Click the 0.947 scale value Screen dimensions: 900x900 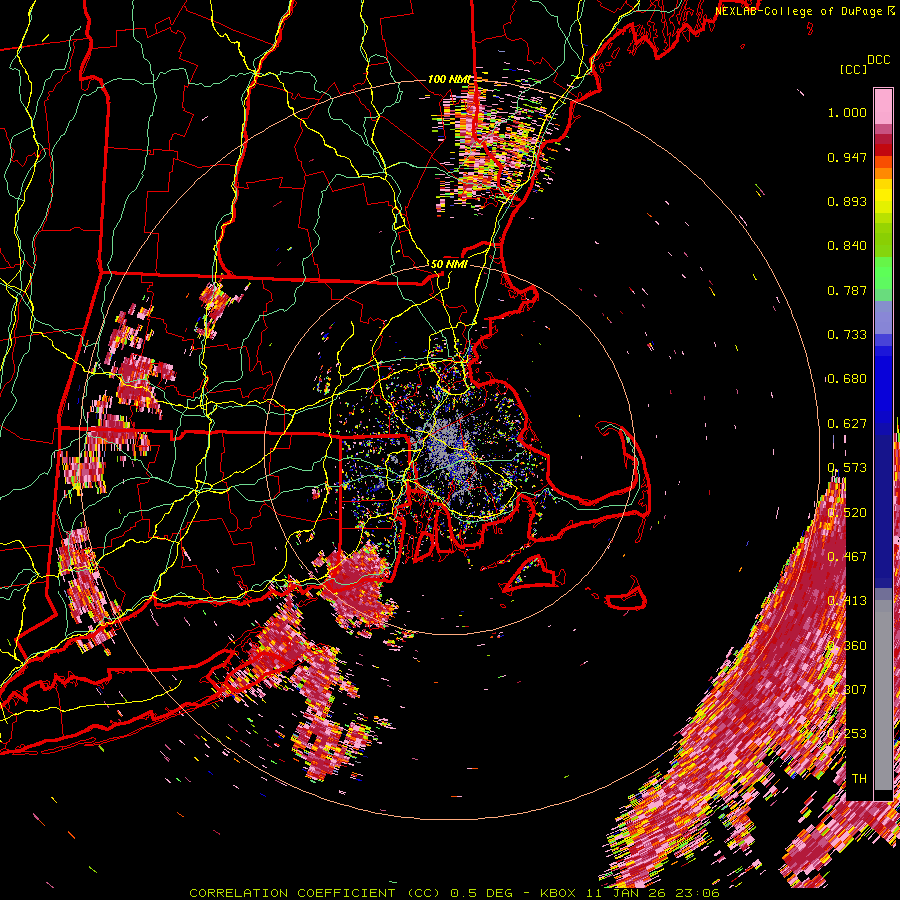pos(847,157)
